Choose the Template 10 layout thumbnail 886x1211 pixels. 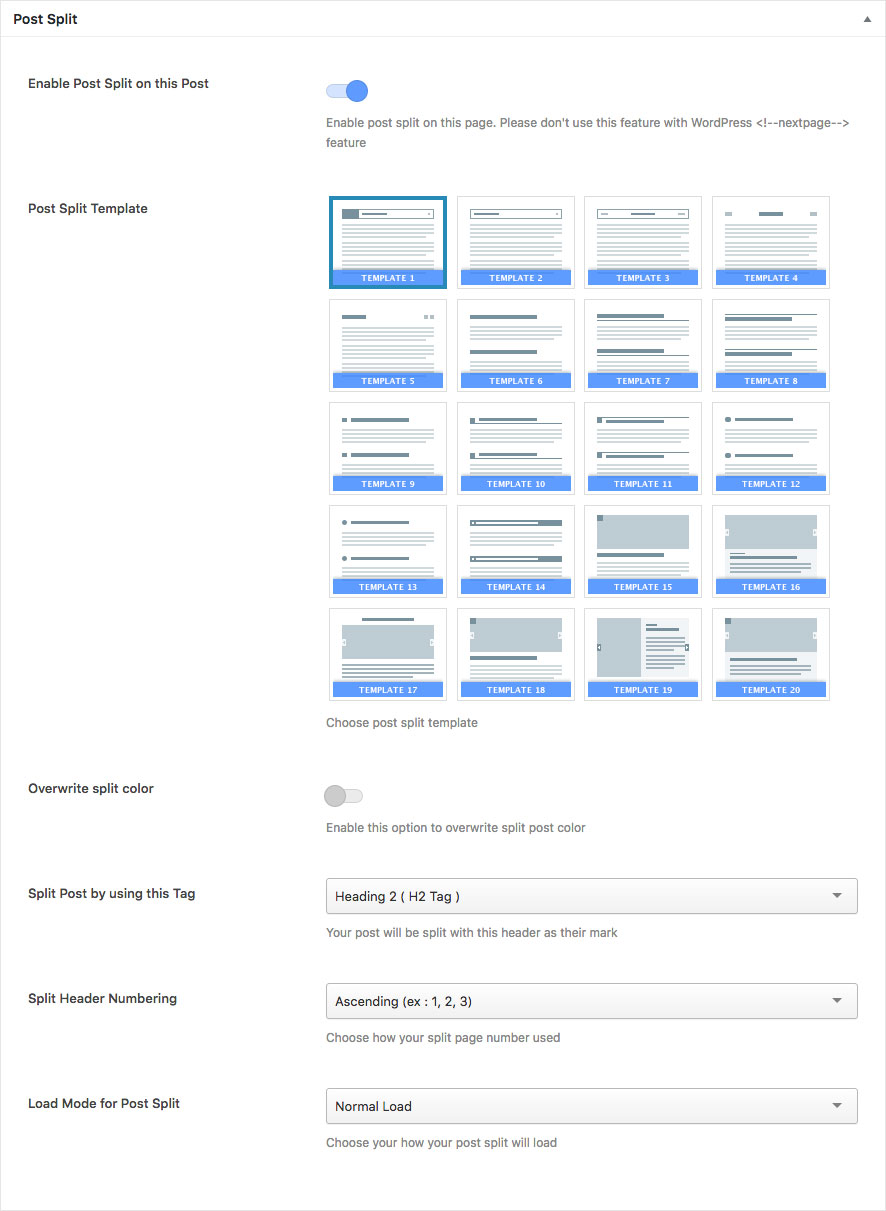516,448
